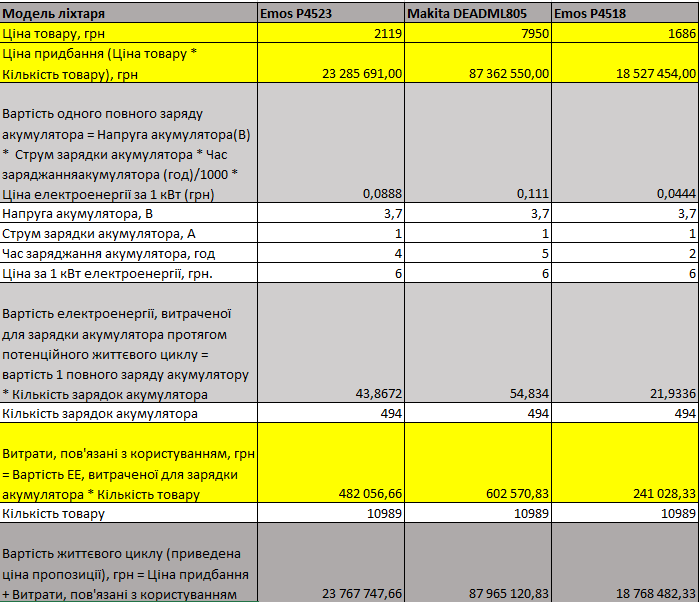The width and height of the screenshot is (699, 602).
Task: Select the "Кількість зарядок акумулятора" label cell
Action: pyautogui.click(x=127, y=413)
